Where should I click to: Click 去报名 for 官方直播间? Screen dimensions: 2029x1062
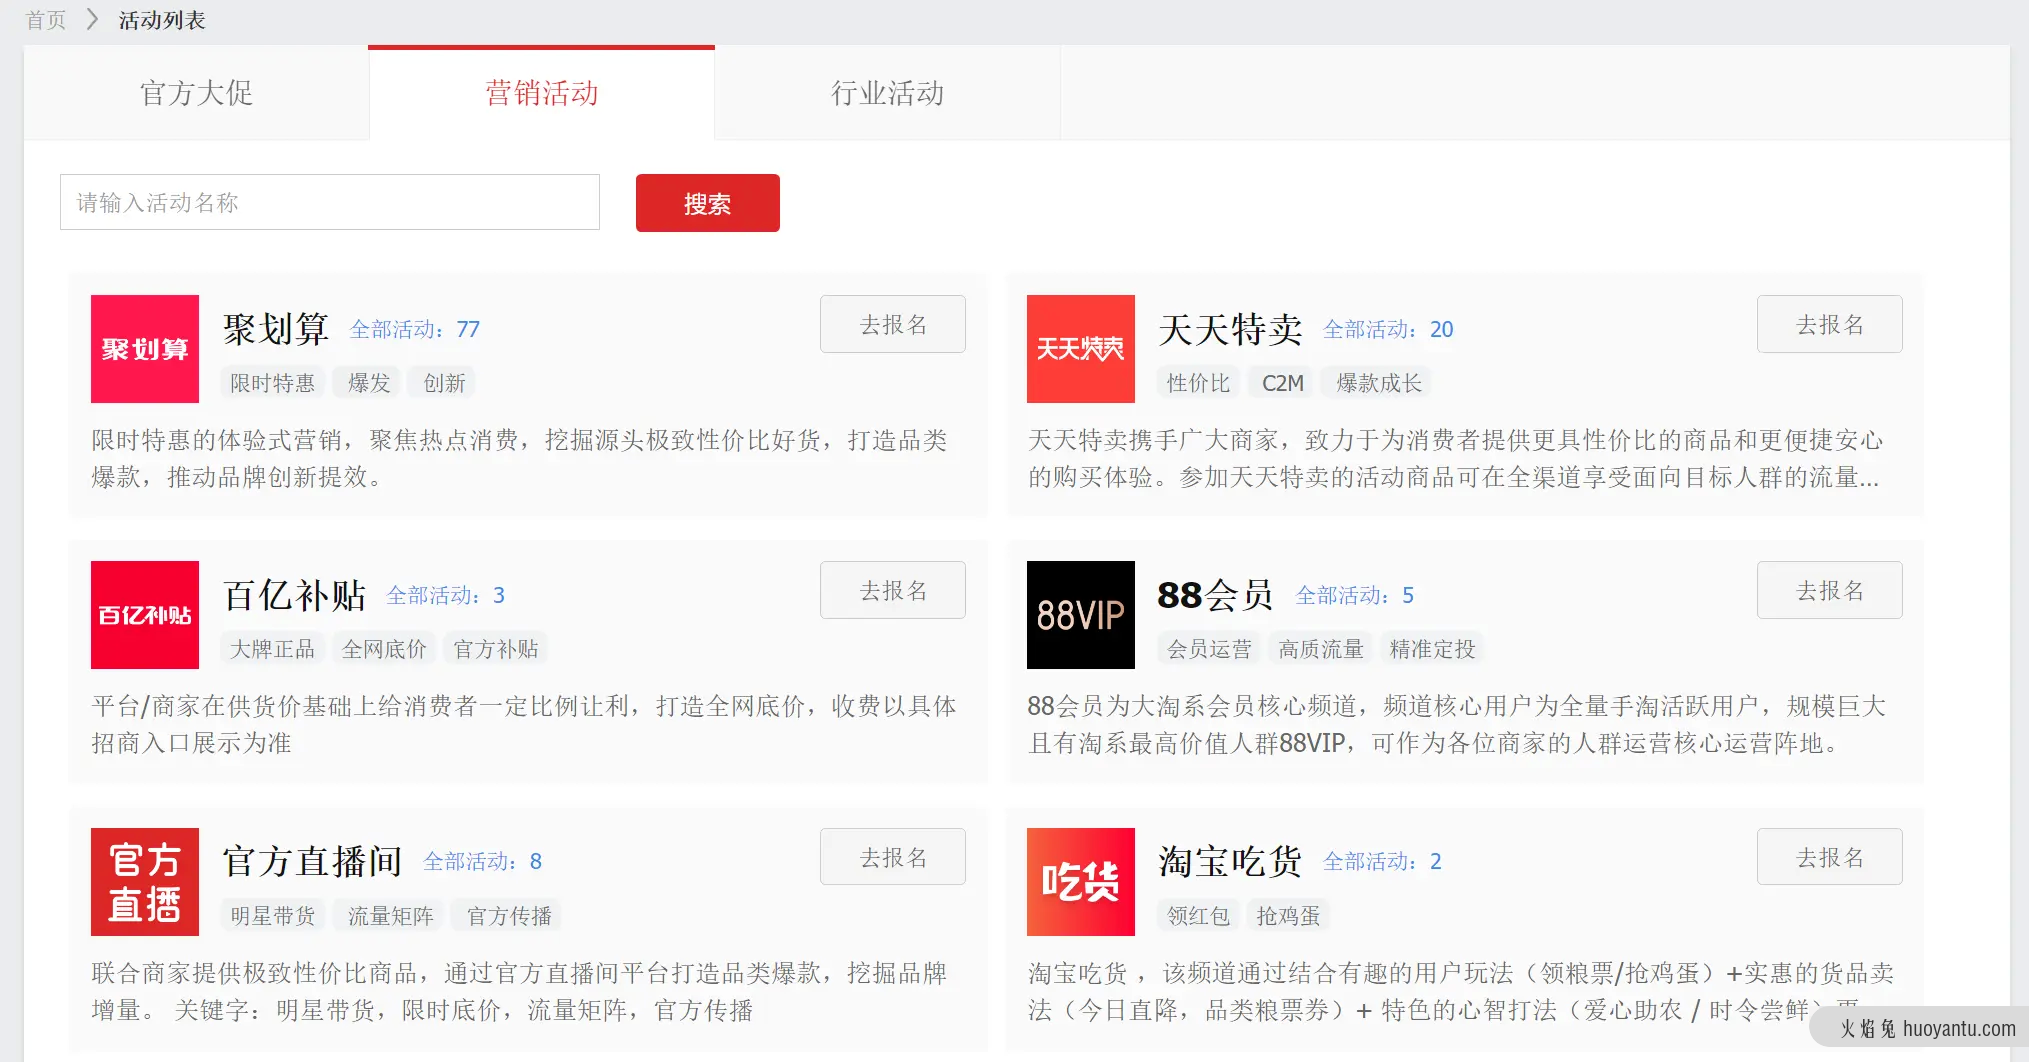893,857
